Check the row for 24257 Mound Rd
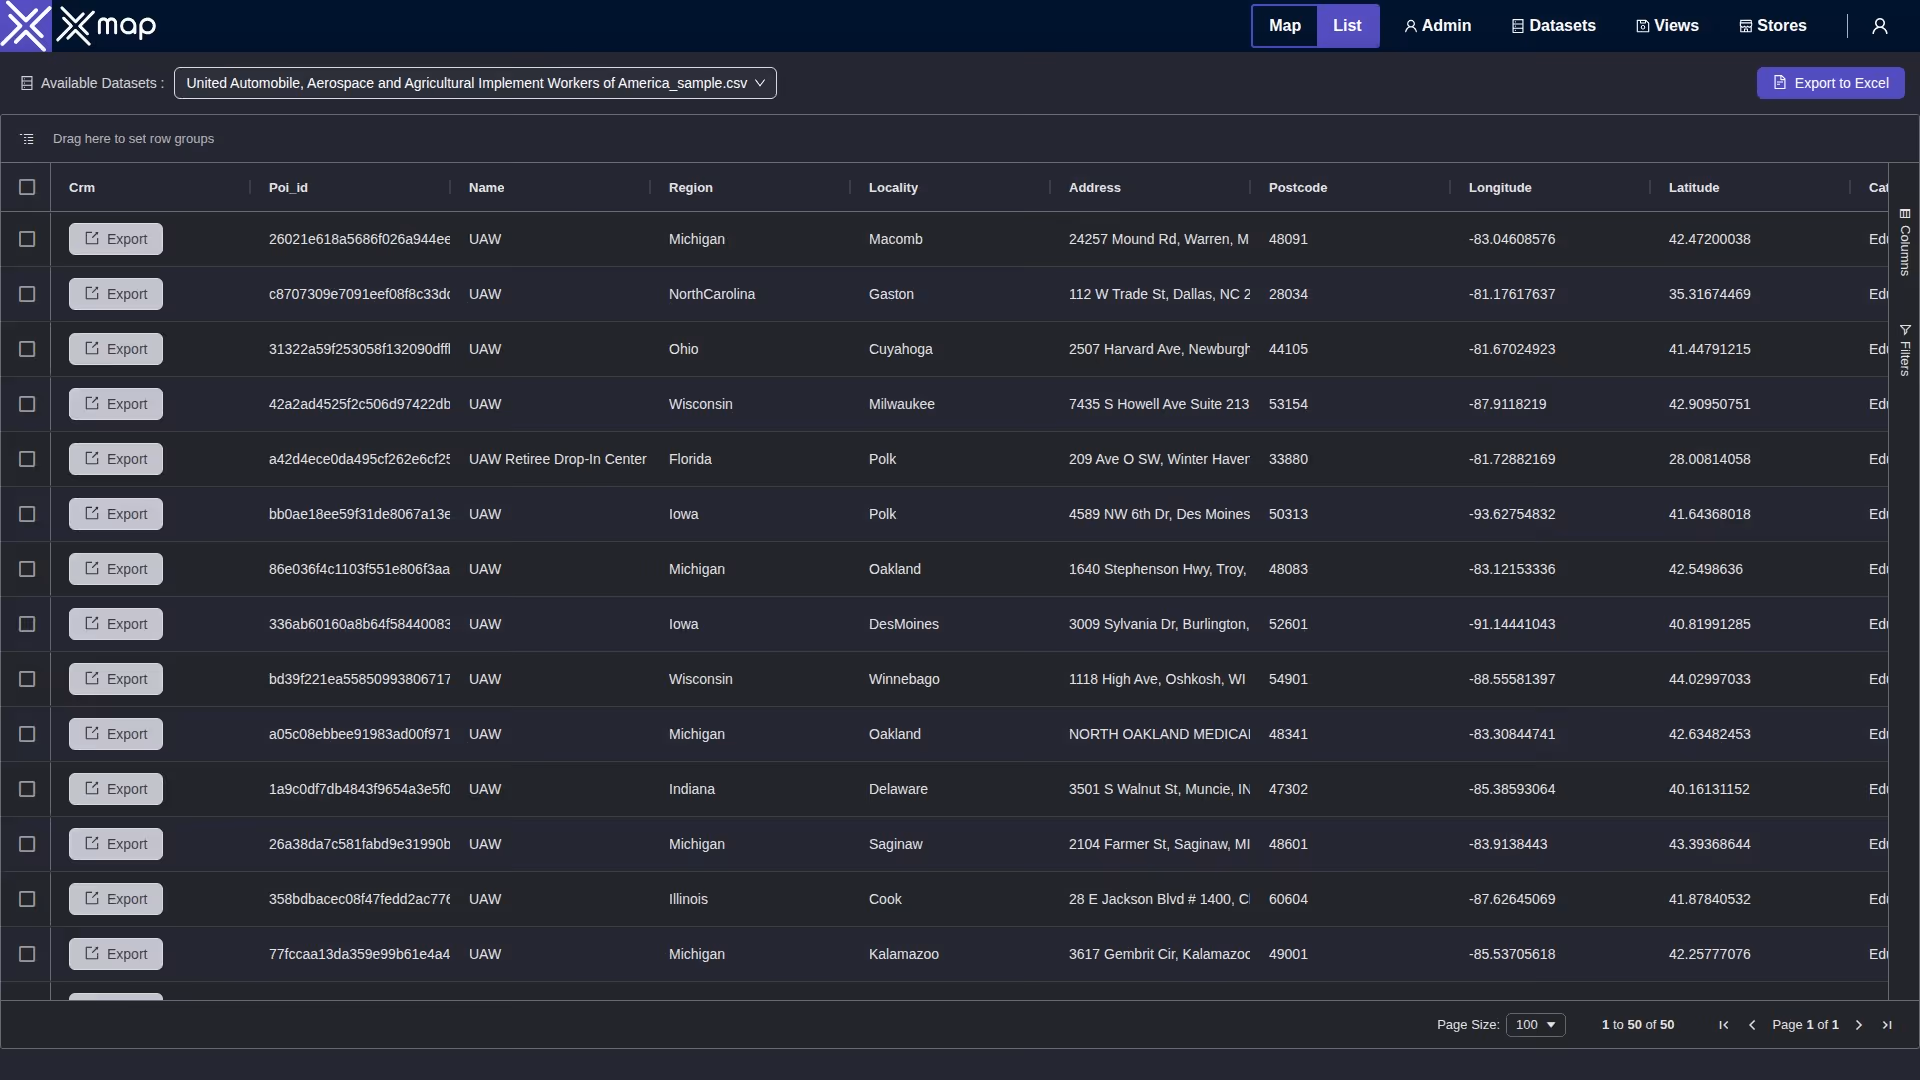 (27, 239)
